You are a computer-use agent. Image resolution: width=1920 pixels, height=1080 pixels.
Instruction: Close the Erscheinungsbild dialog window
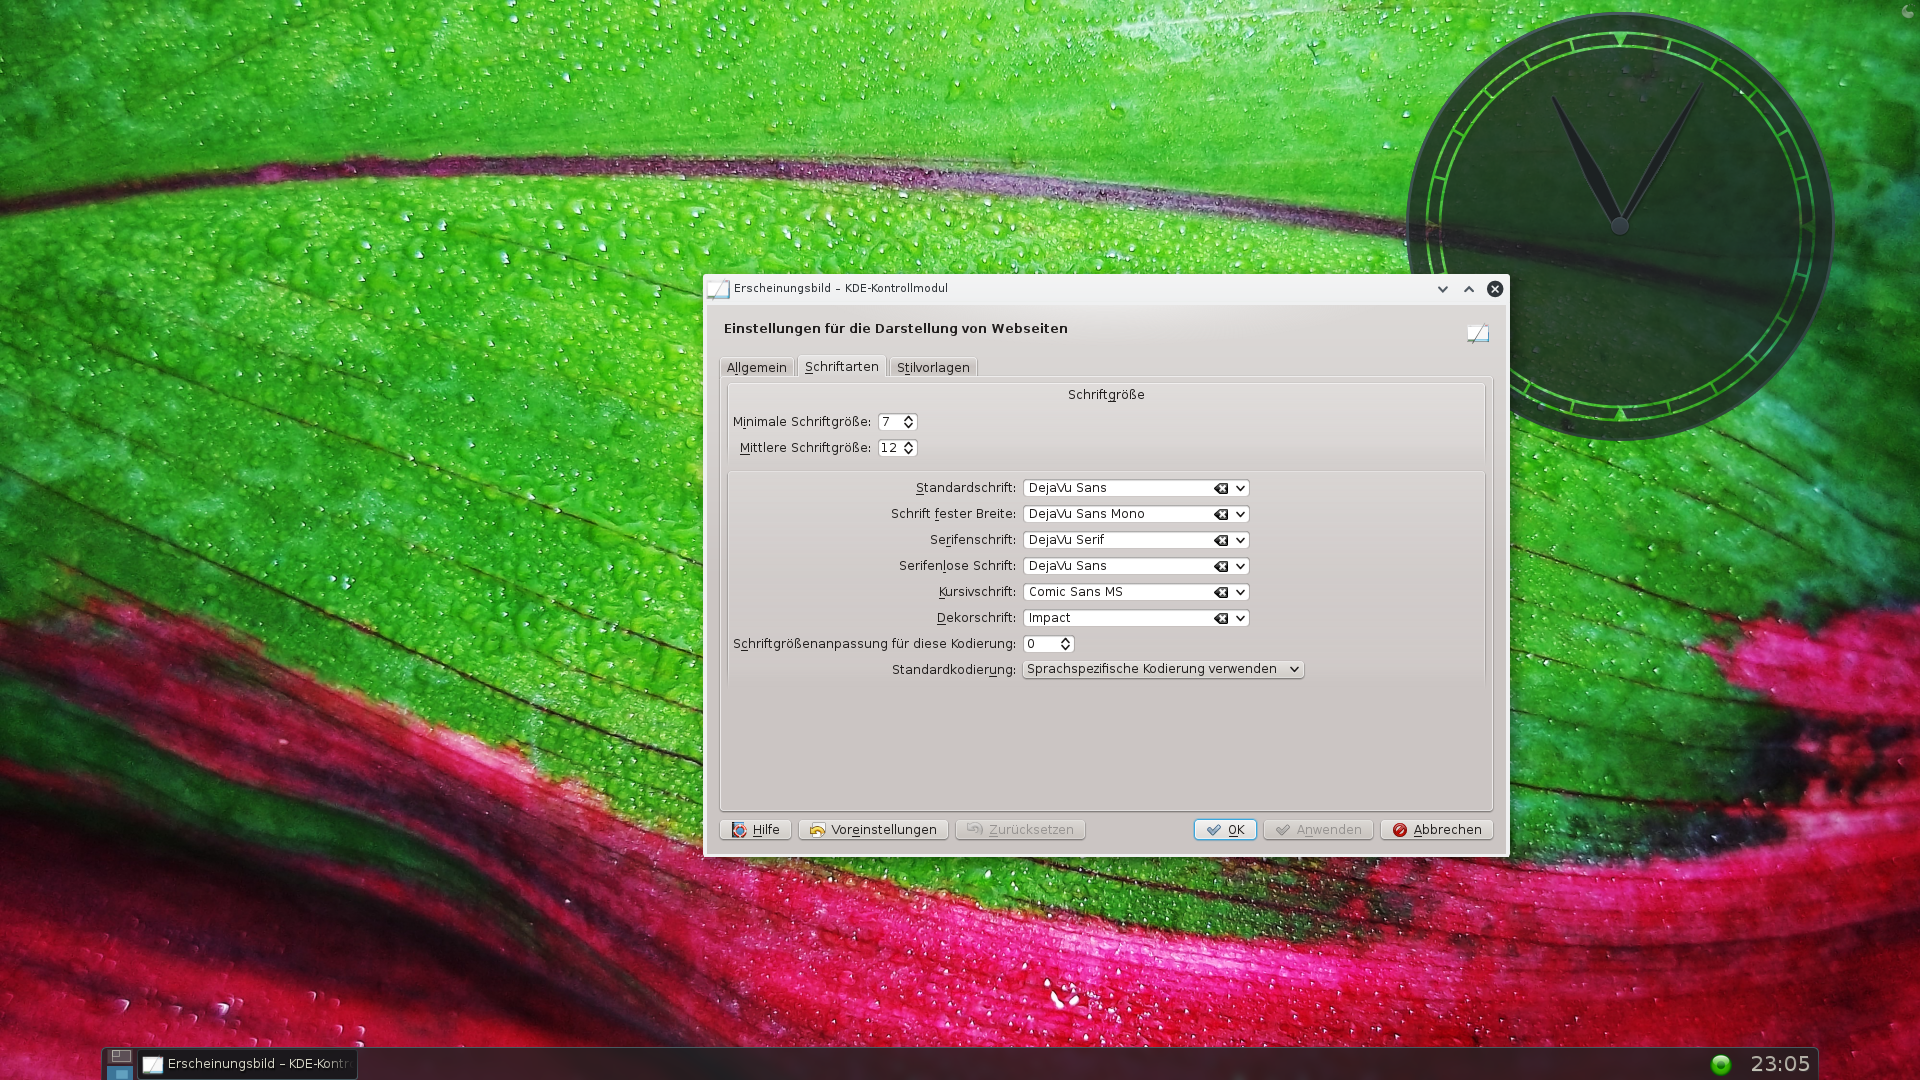click(x=1494, y=289)
